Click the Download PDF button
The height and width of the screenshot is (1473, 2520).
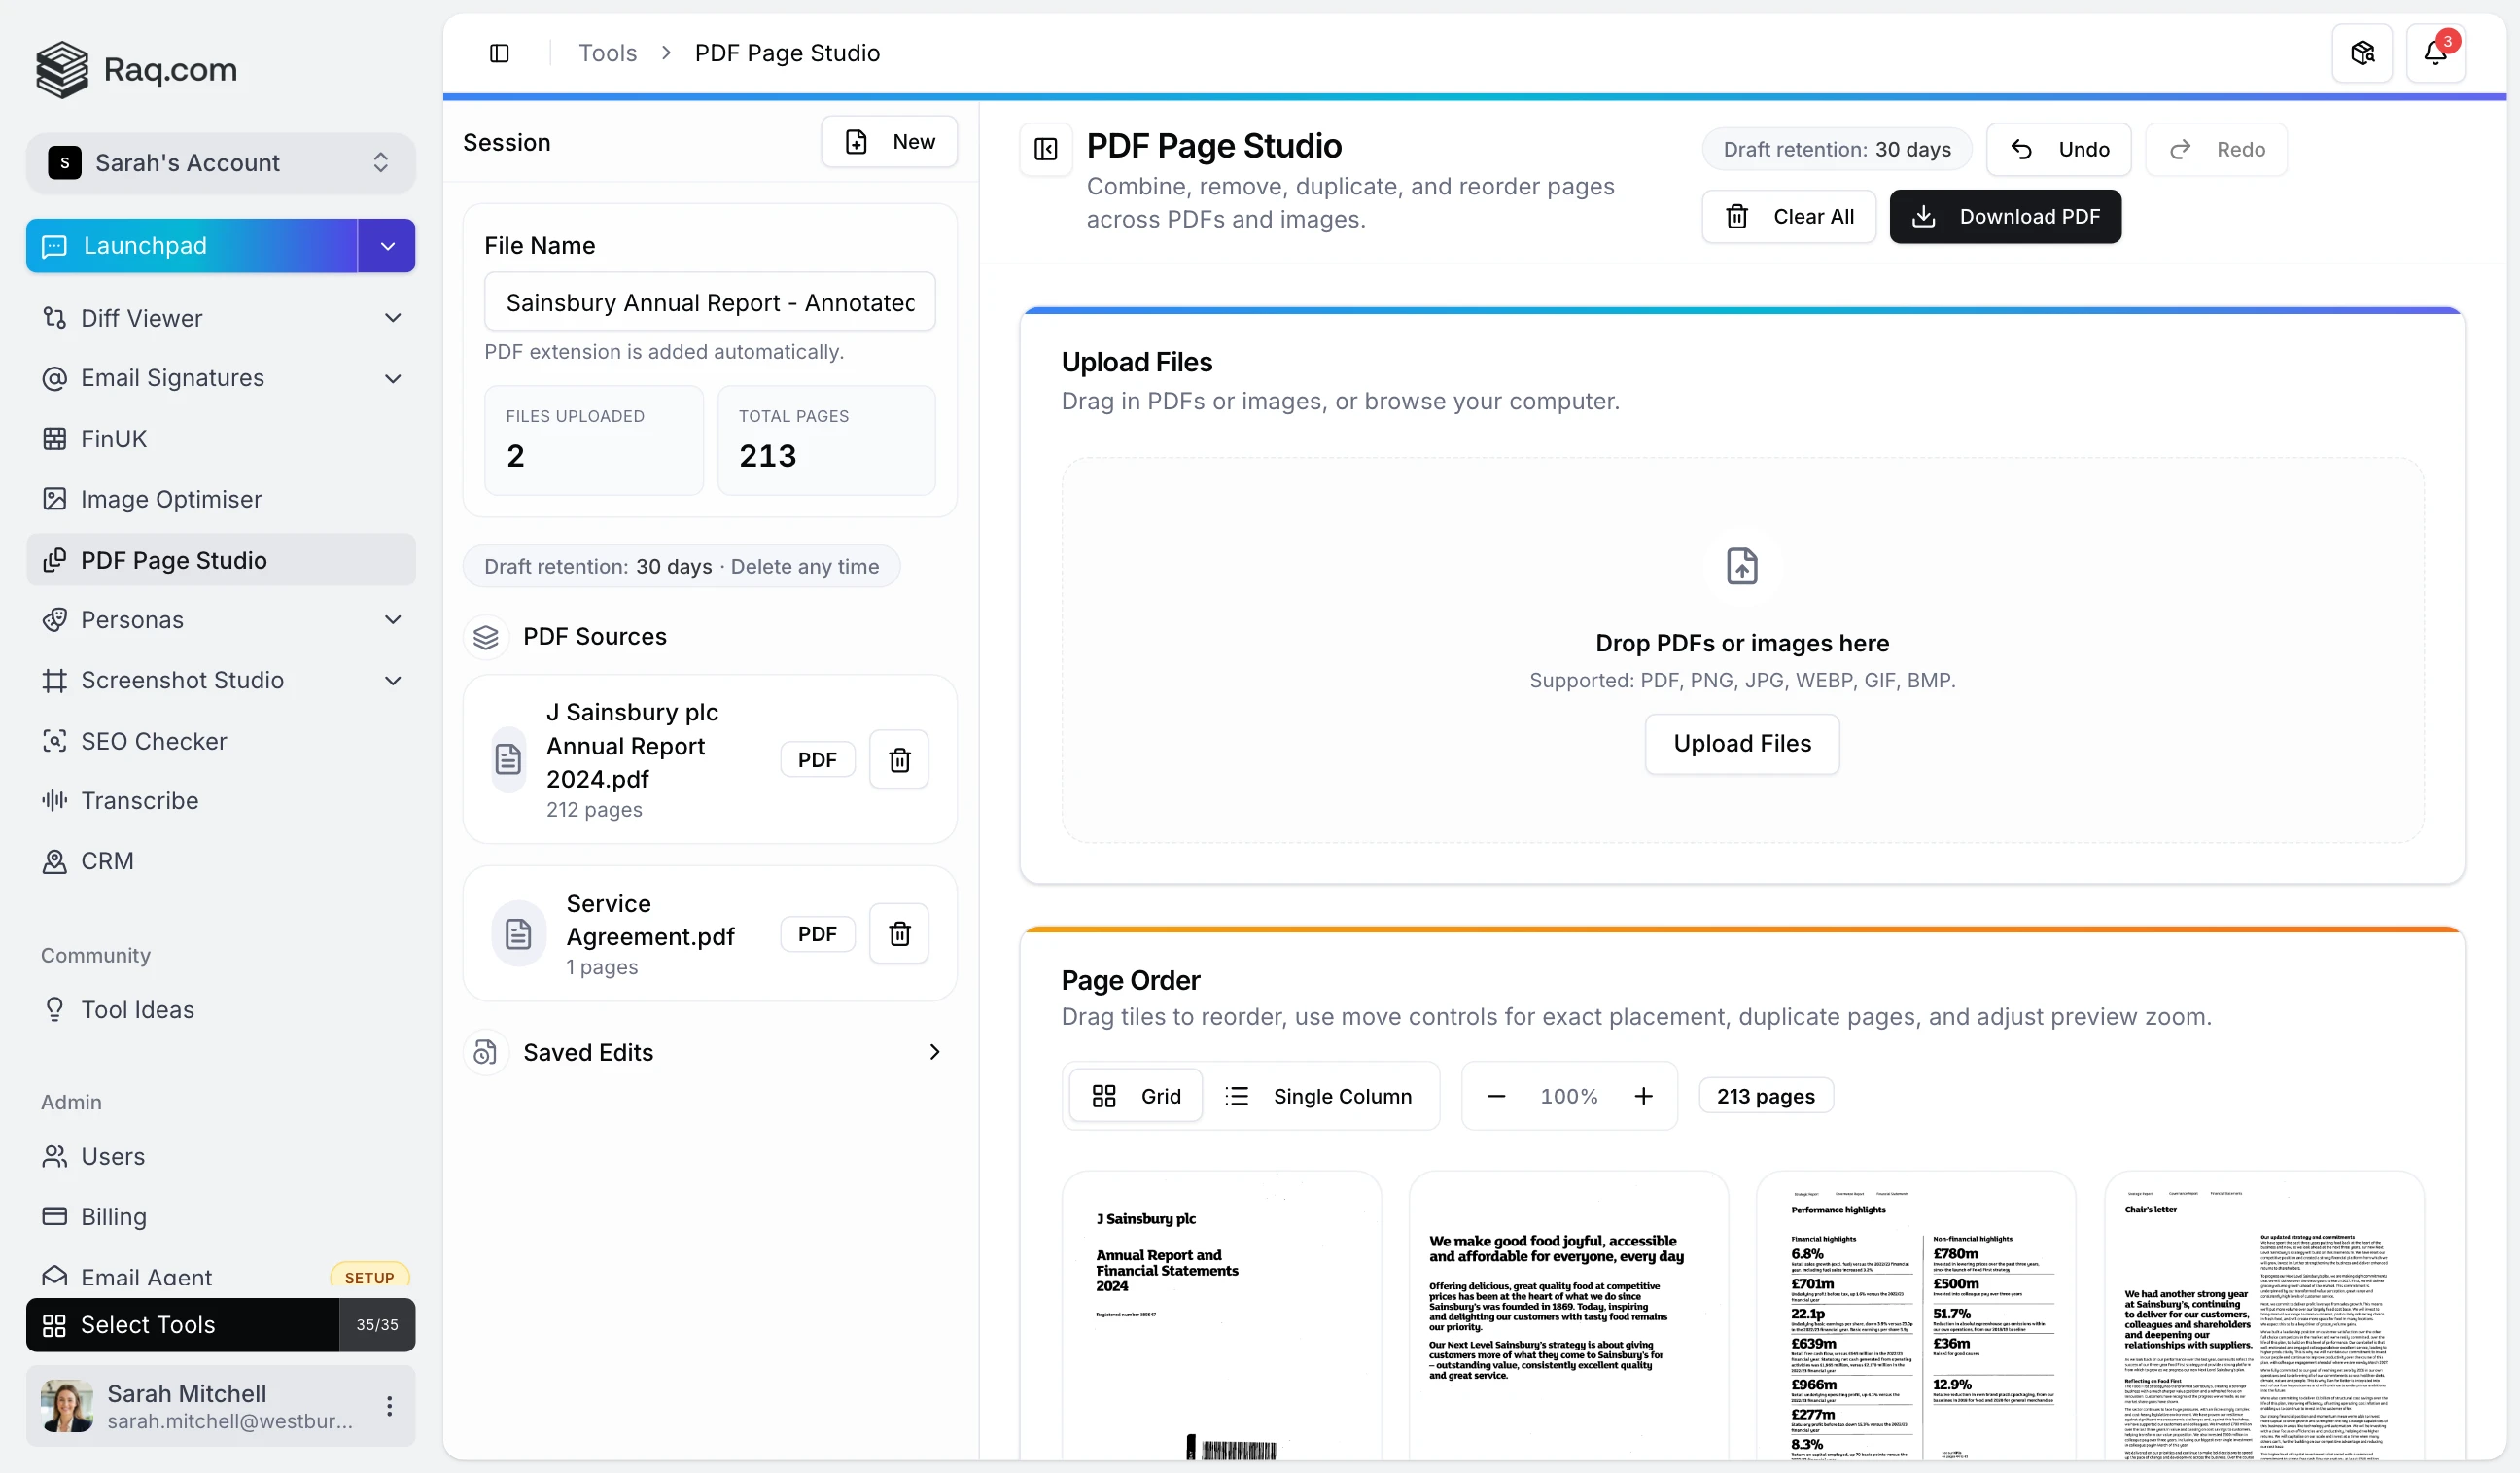coord(2006,216)
